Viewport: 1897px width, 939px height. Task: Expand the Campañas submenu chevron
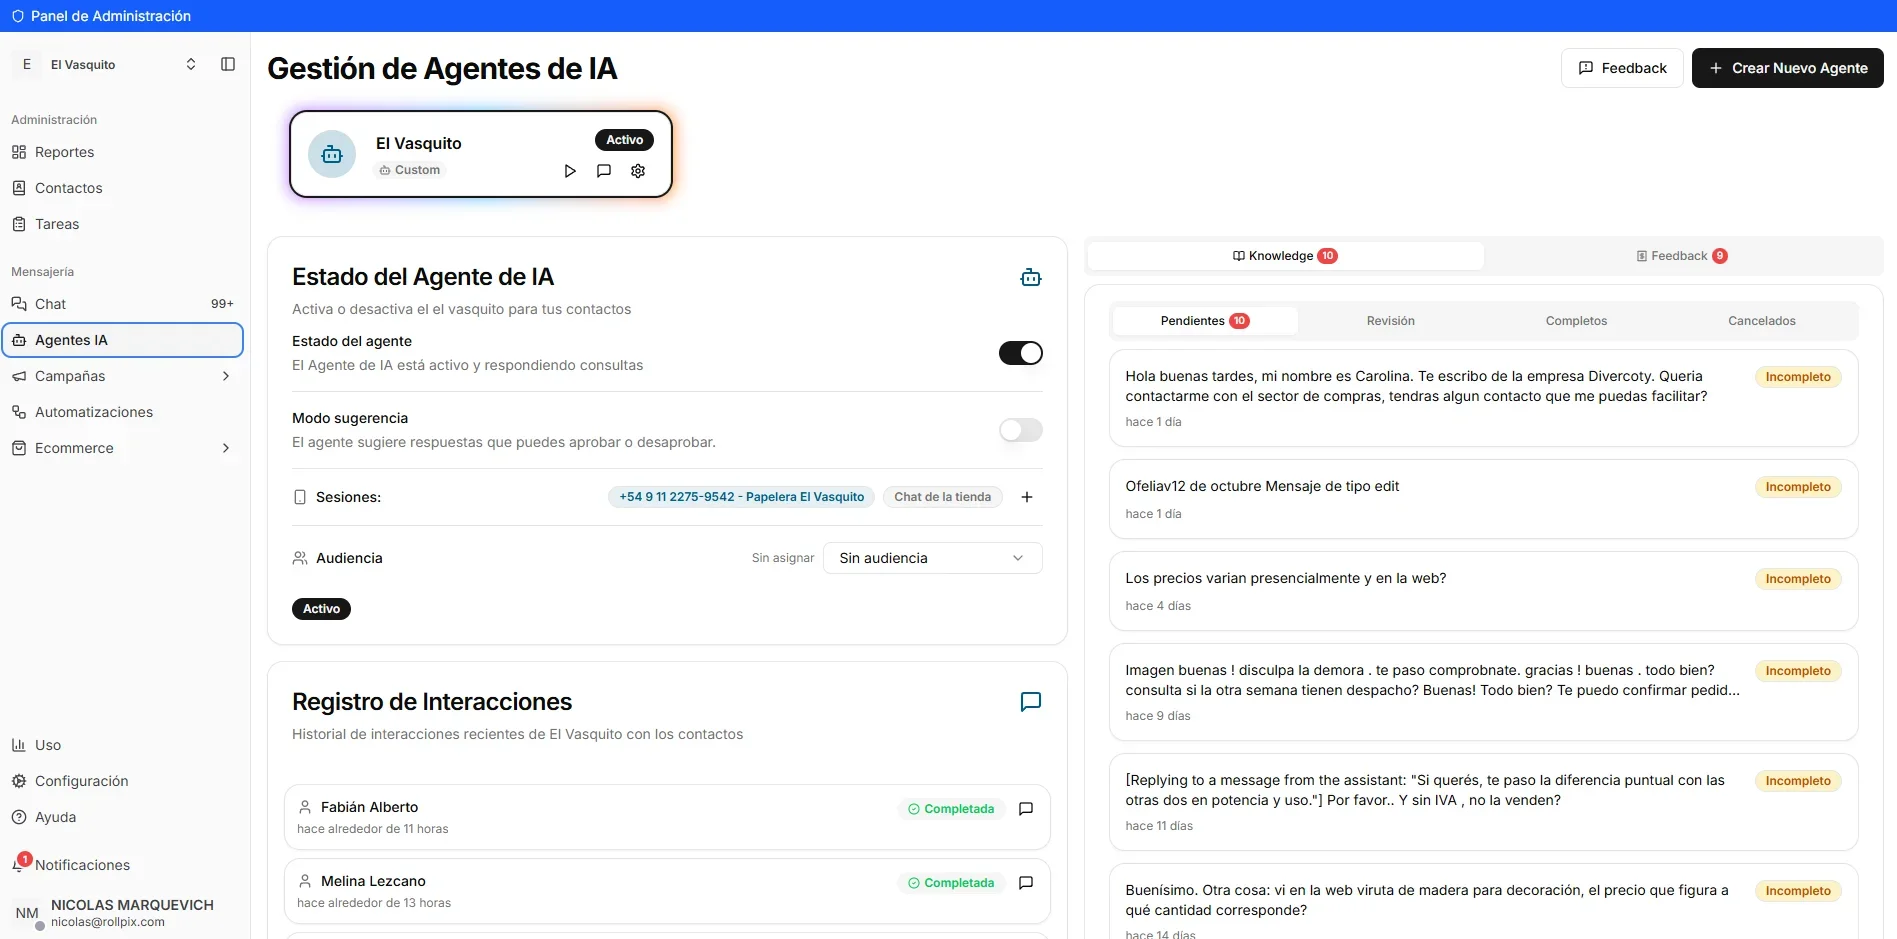pos(226,376)
